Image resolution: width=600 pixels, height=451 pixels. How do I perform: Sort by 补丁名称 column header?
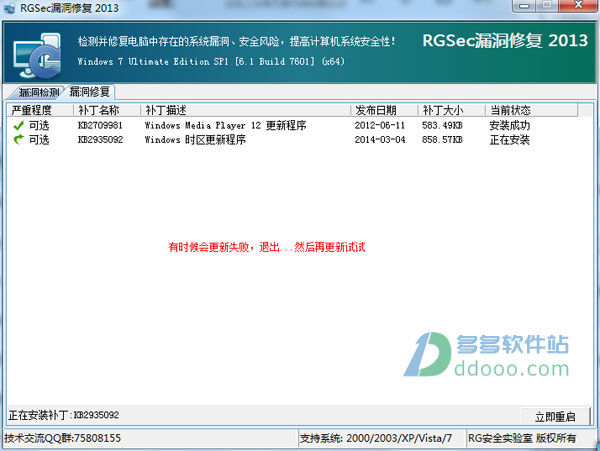point(107,110)
